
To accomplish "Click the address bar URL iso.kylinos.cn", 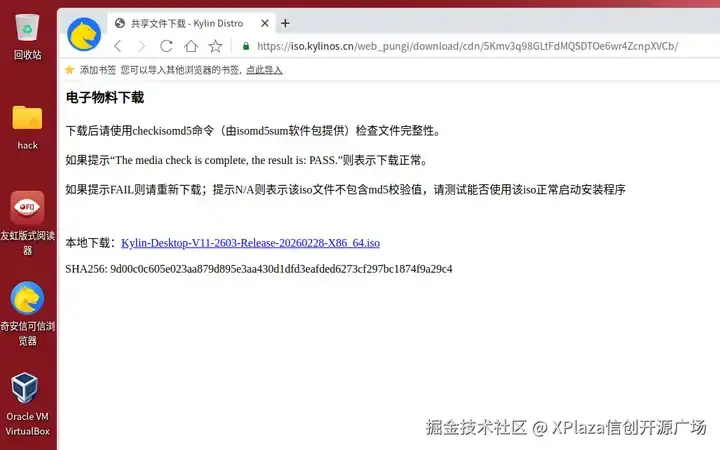I will (x=467, y=46).
